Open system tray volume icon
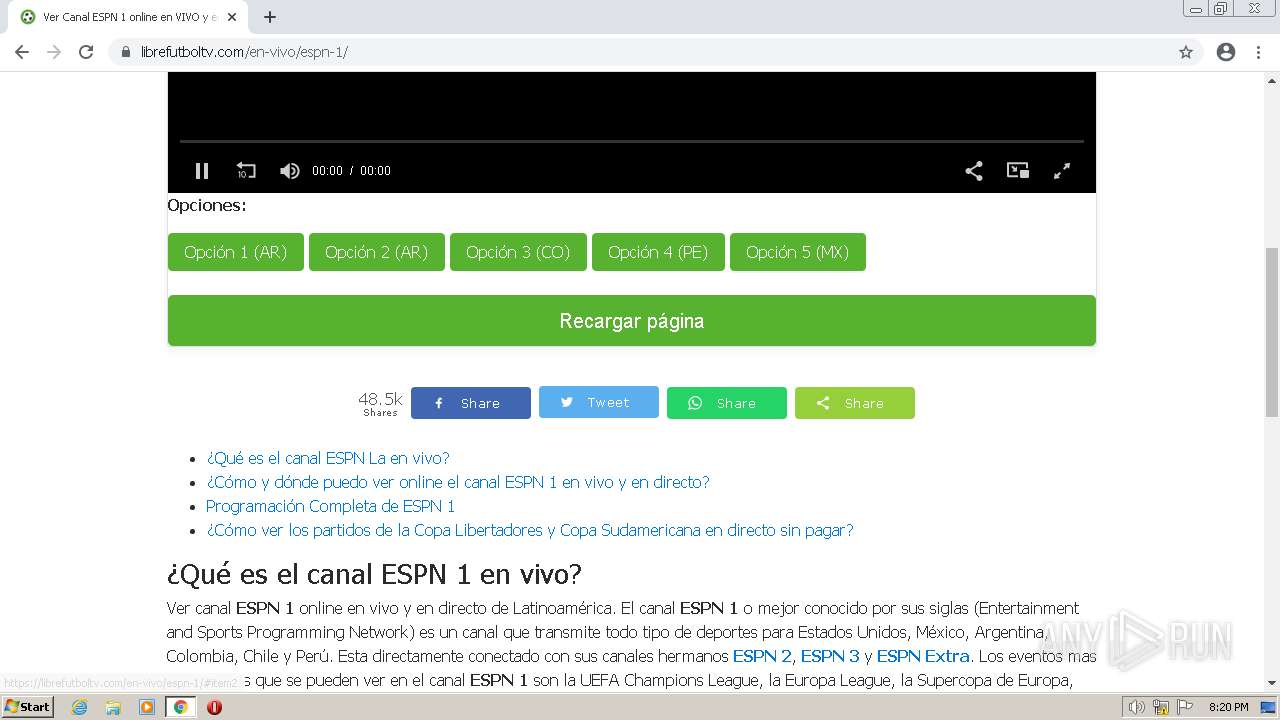 [x=1137, y=707]
